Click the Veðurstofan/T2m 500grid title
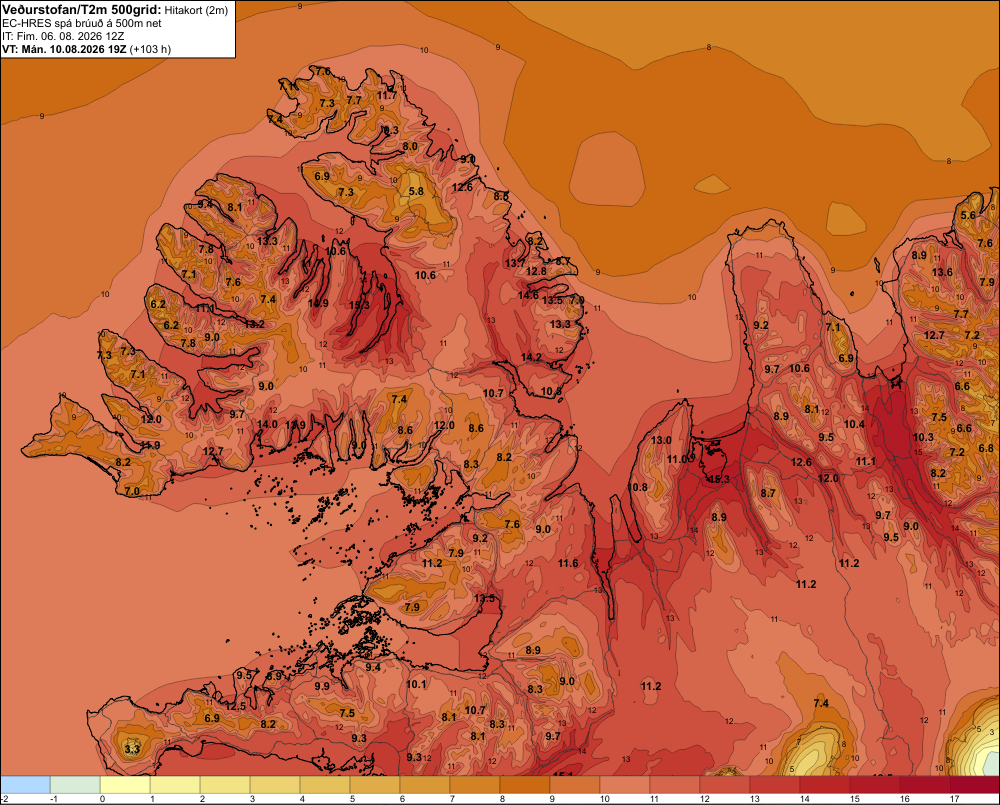 (x=81, y=10)
